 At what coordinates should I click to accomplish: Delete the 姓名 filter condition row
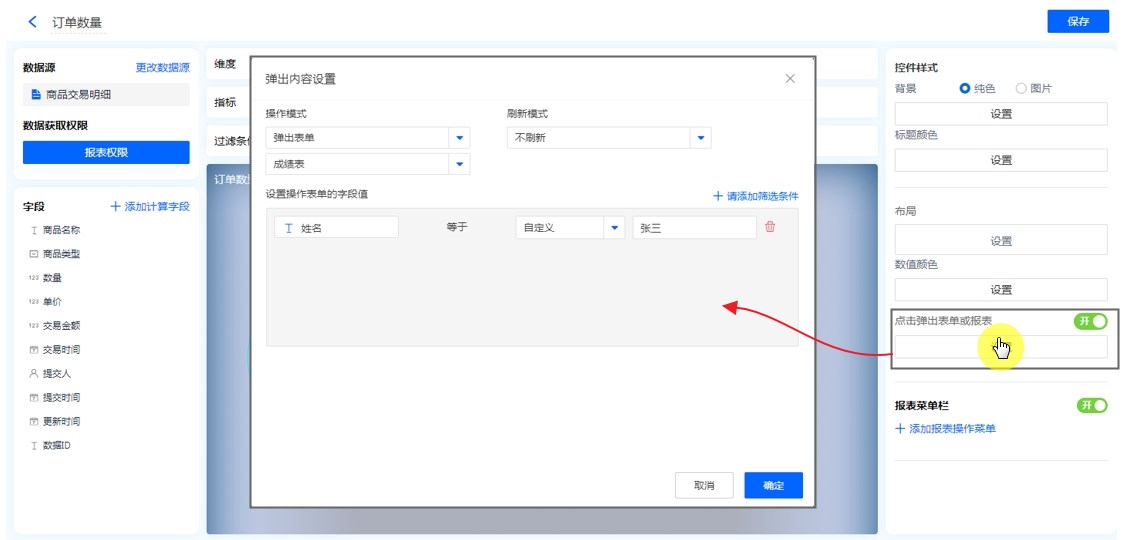pyautogui.click(x=770, y=227)
